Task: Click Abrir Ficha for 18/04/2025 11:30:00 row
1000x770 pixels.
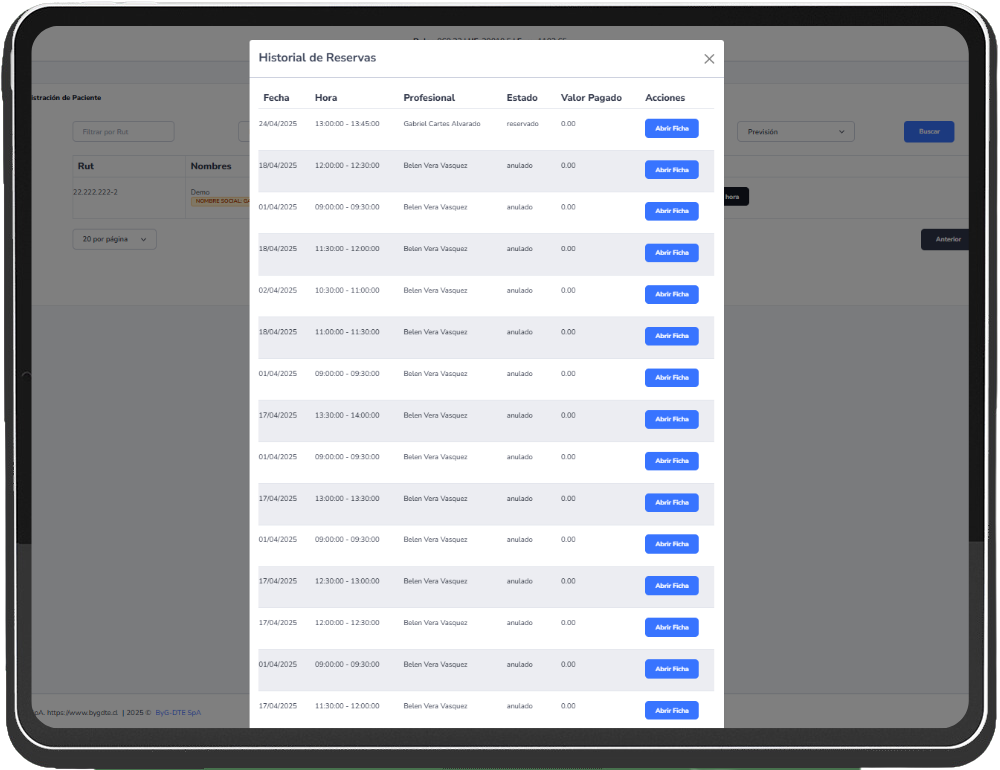Action: 671,253
